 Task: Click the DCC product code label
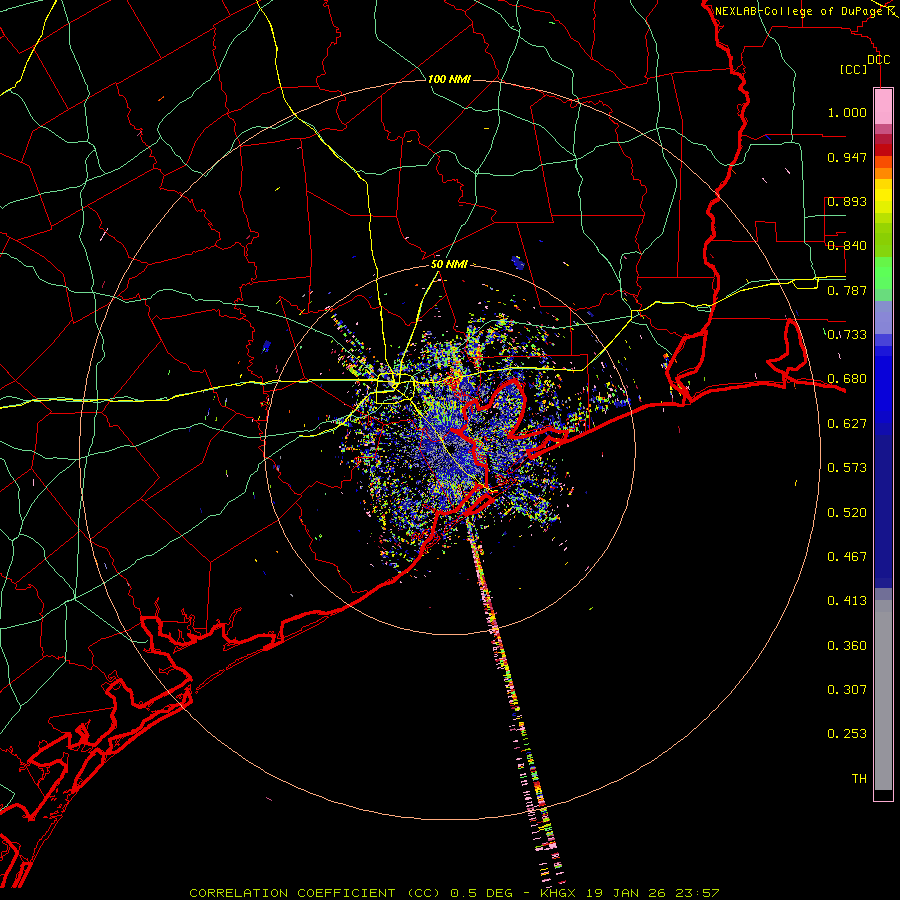coord(878,60)
